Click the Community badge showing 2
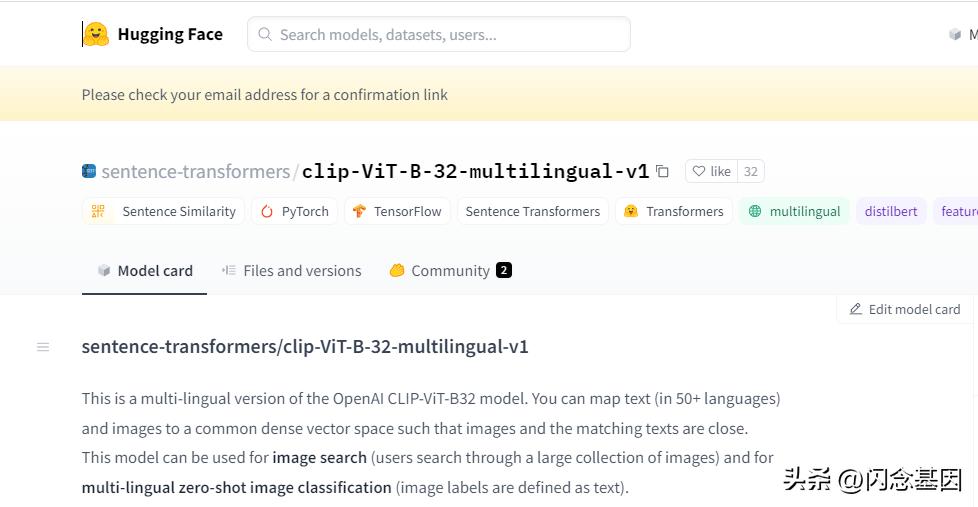 (503, 271)
